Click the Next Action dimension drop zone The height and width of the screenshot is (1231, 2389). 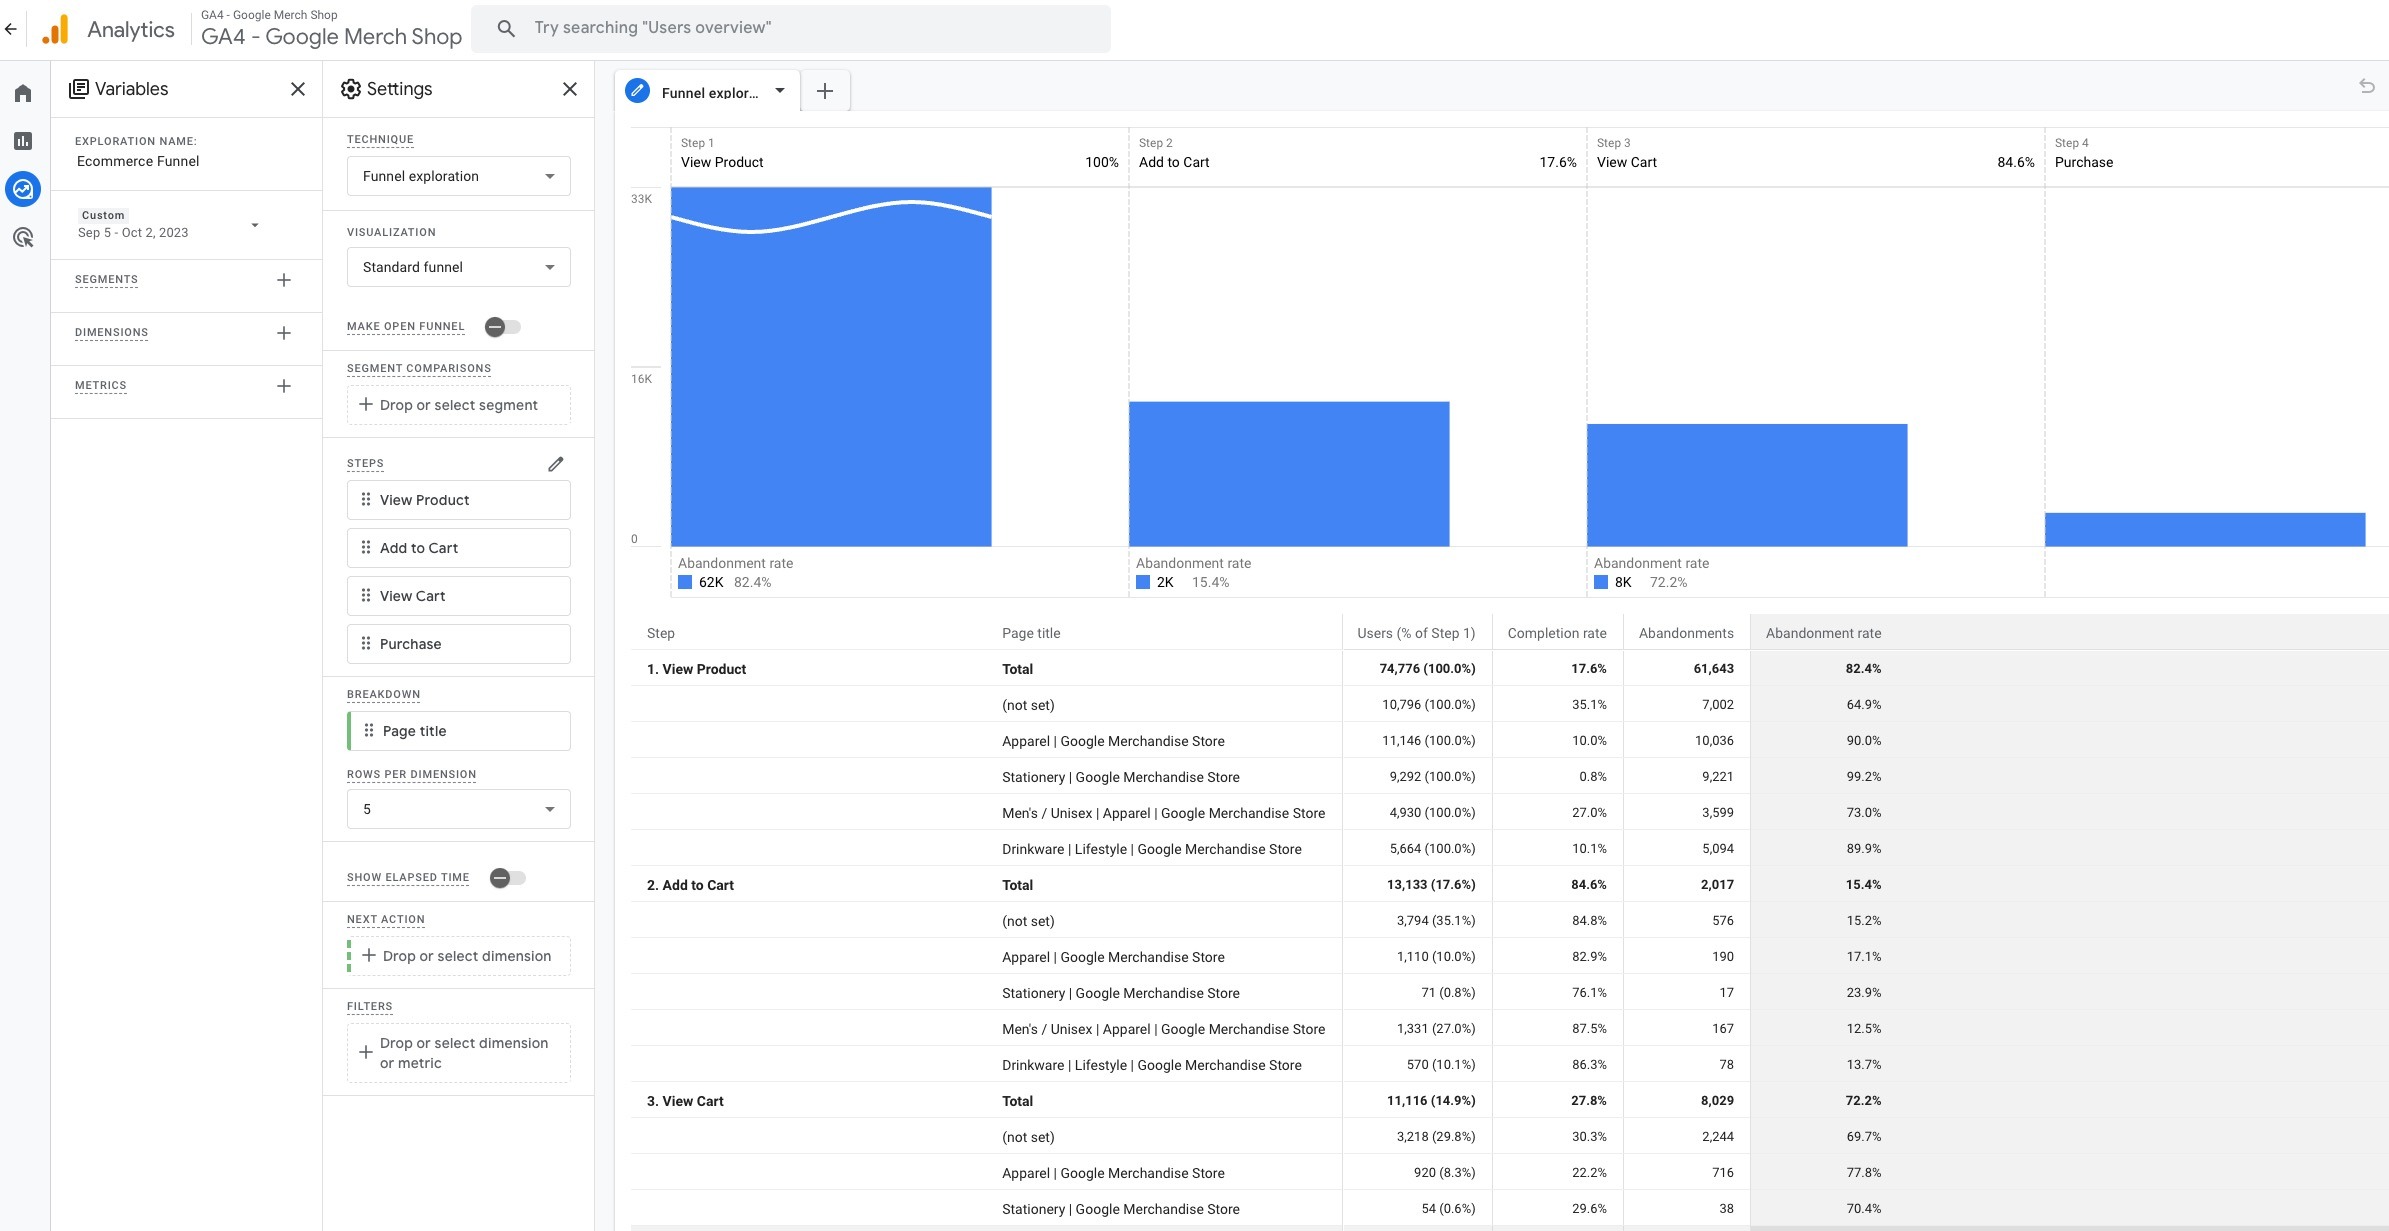(x=459, y=956)
